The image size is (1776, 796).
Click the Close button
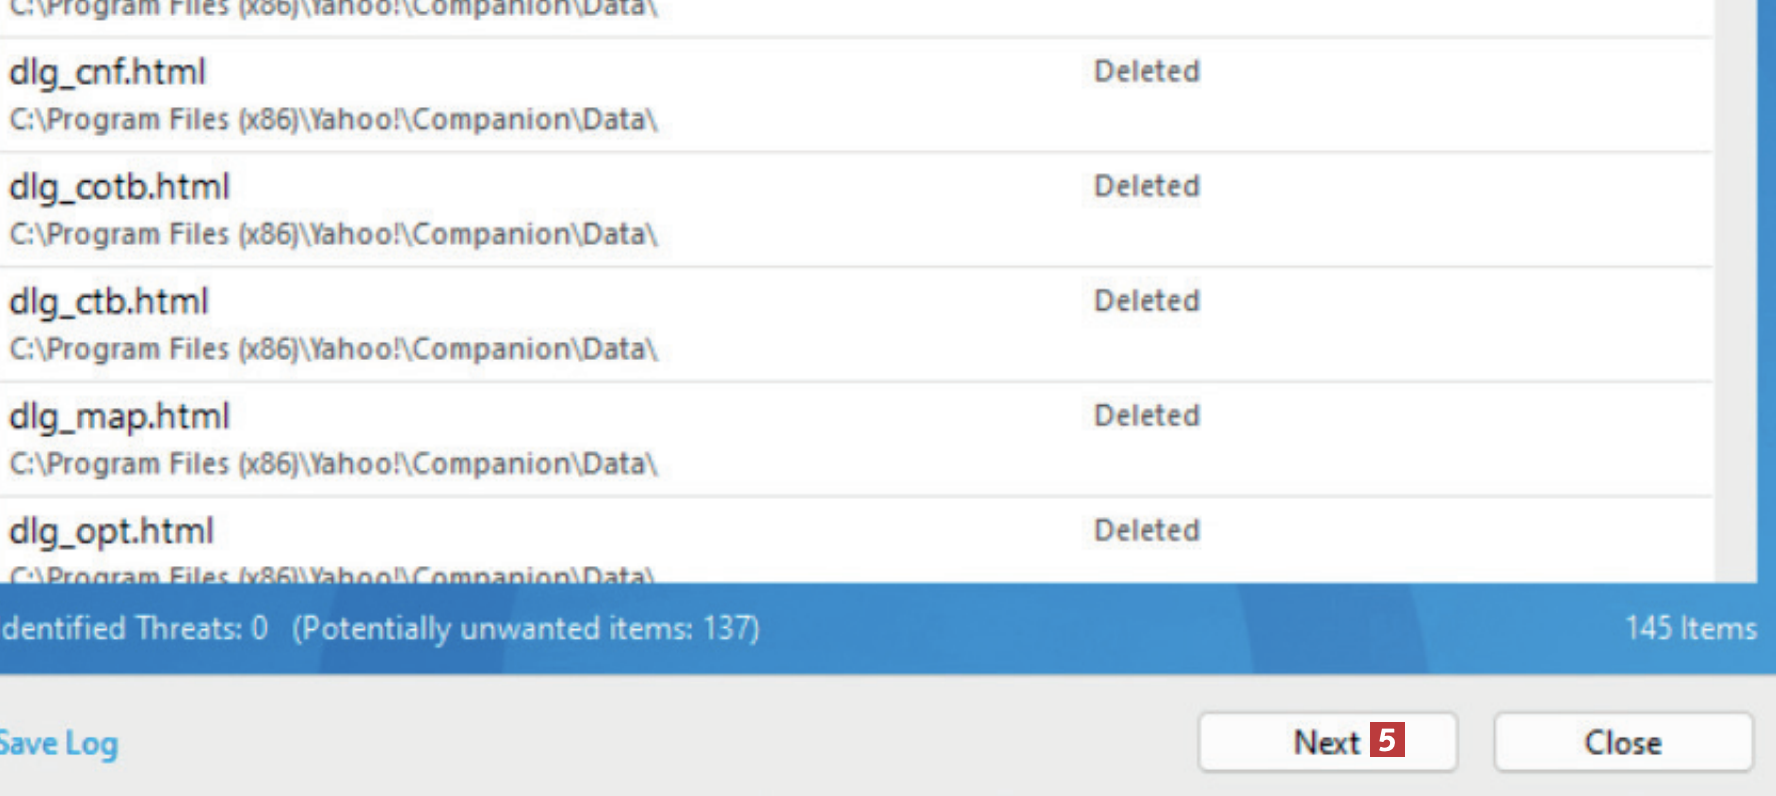[1623, 742]
